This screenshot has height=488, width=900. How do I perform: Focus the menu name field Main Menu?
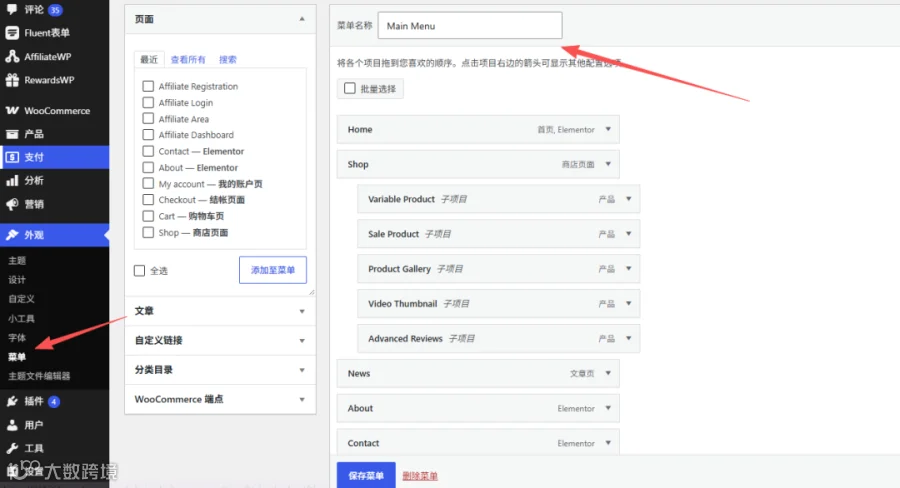point(470,25)
